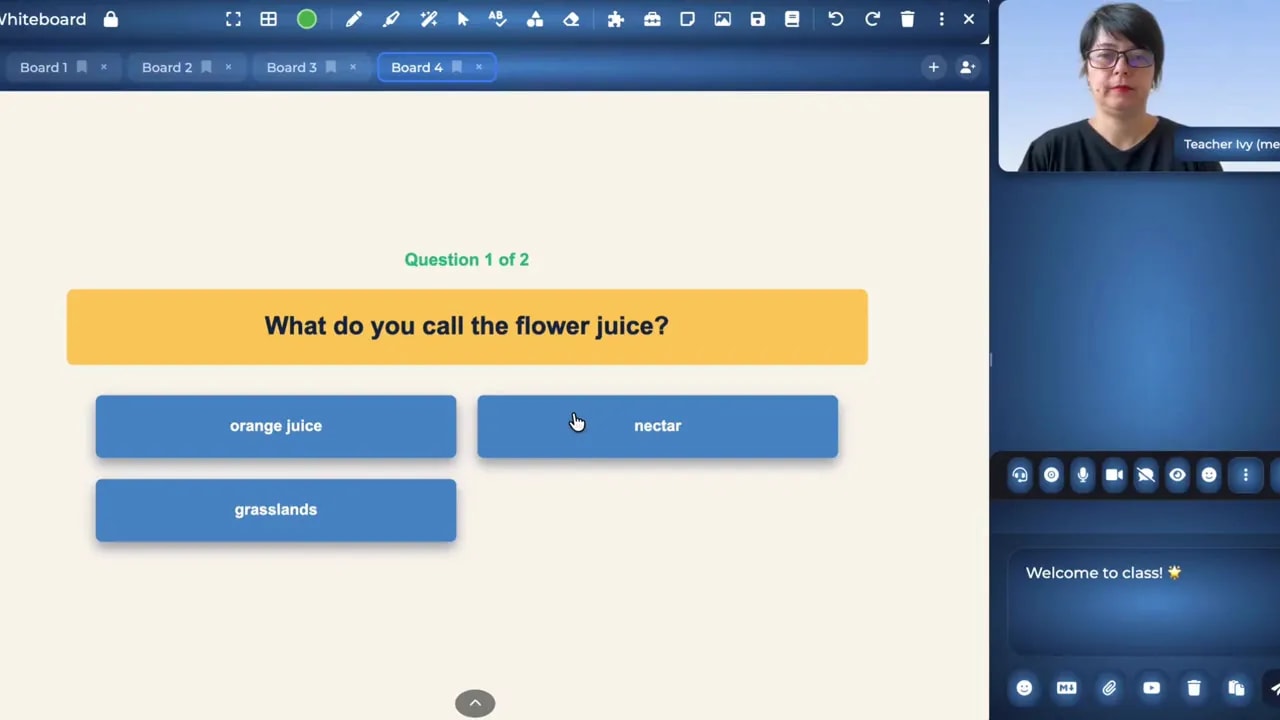
Task: Open the toolbox icon
Action: point(652,19)
